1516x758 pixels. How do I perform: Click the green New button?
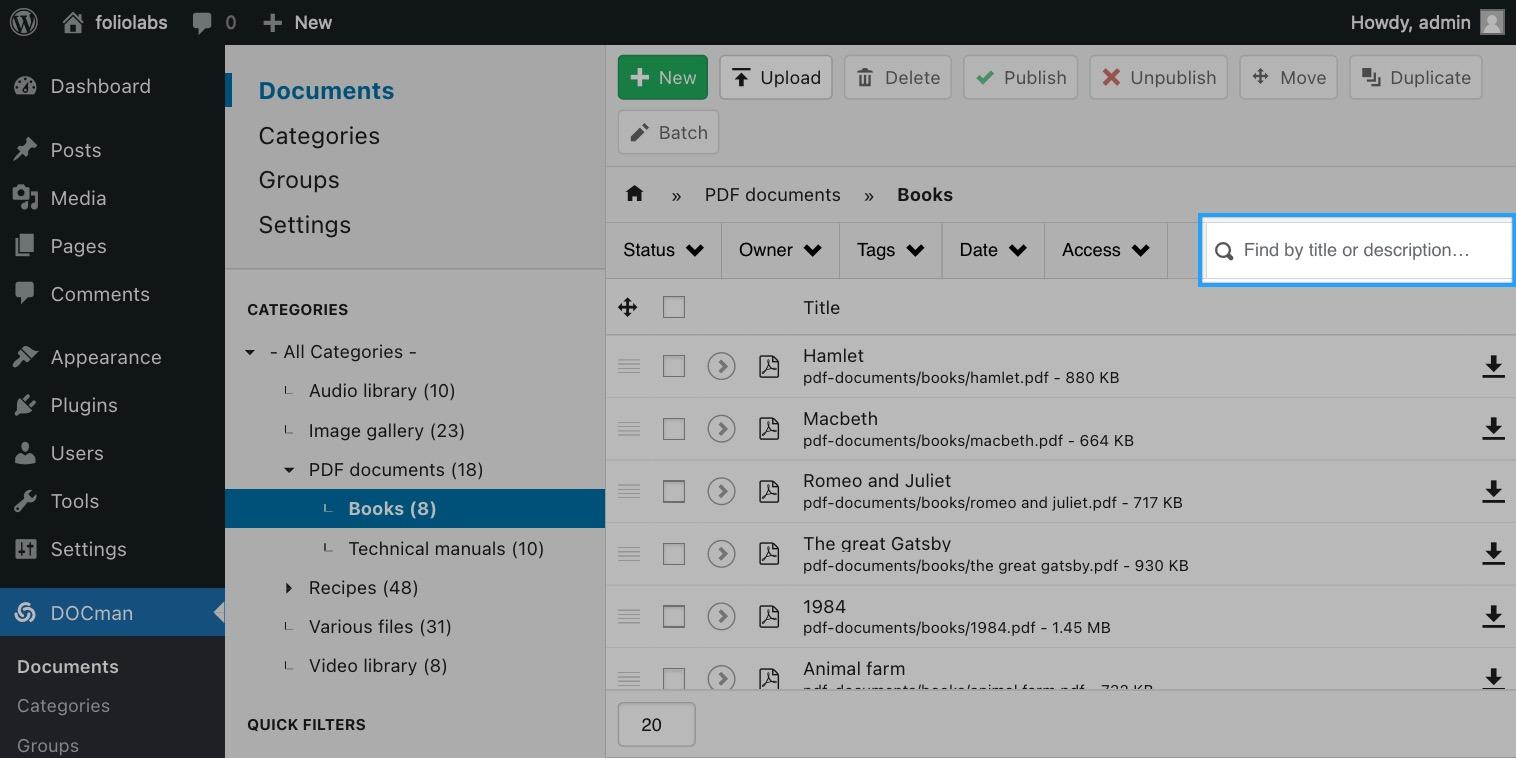(x=663, y=77)
